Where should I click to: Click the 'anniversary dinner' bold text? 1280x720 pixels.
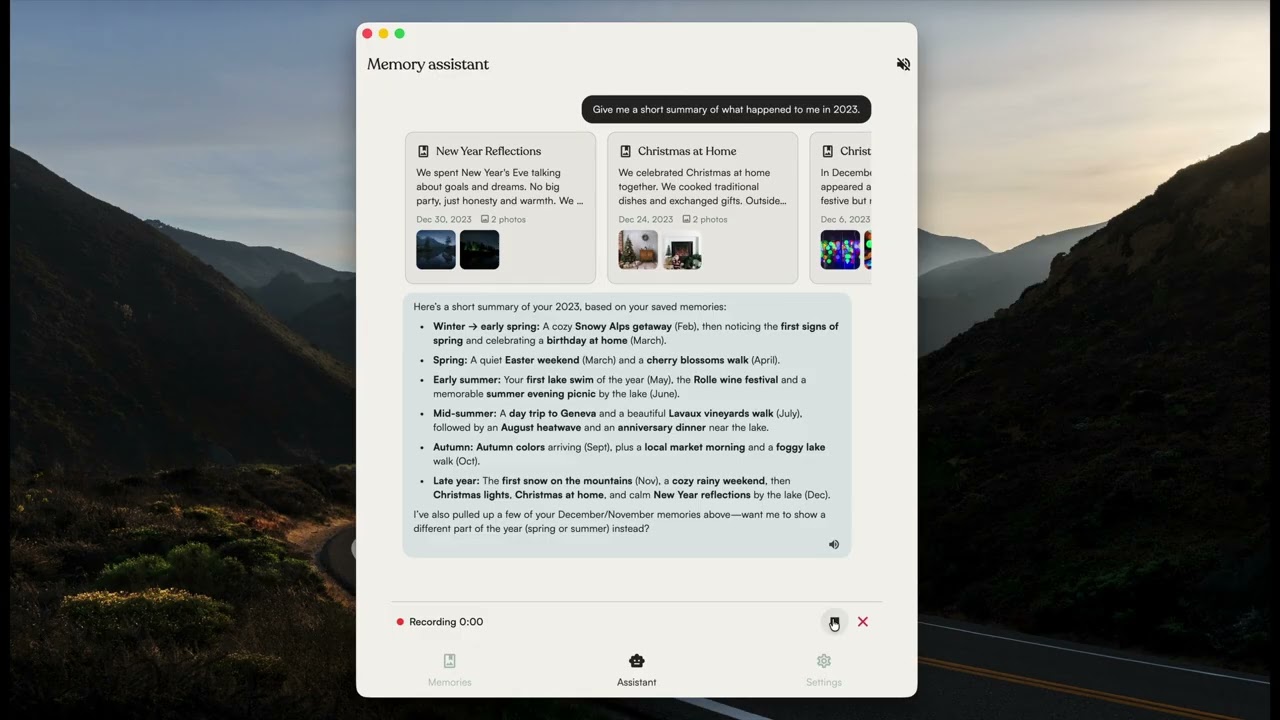661,428
